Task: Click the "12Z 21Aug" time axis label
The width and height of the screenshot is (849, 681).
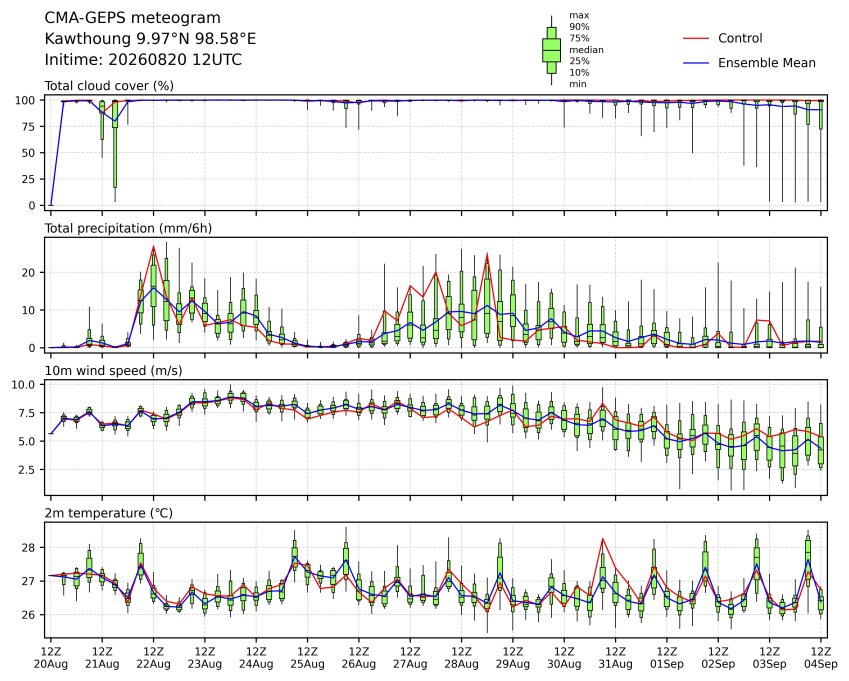Action: (102, 658)
